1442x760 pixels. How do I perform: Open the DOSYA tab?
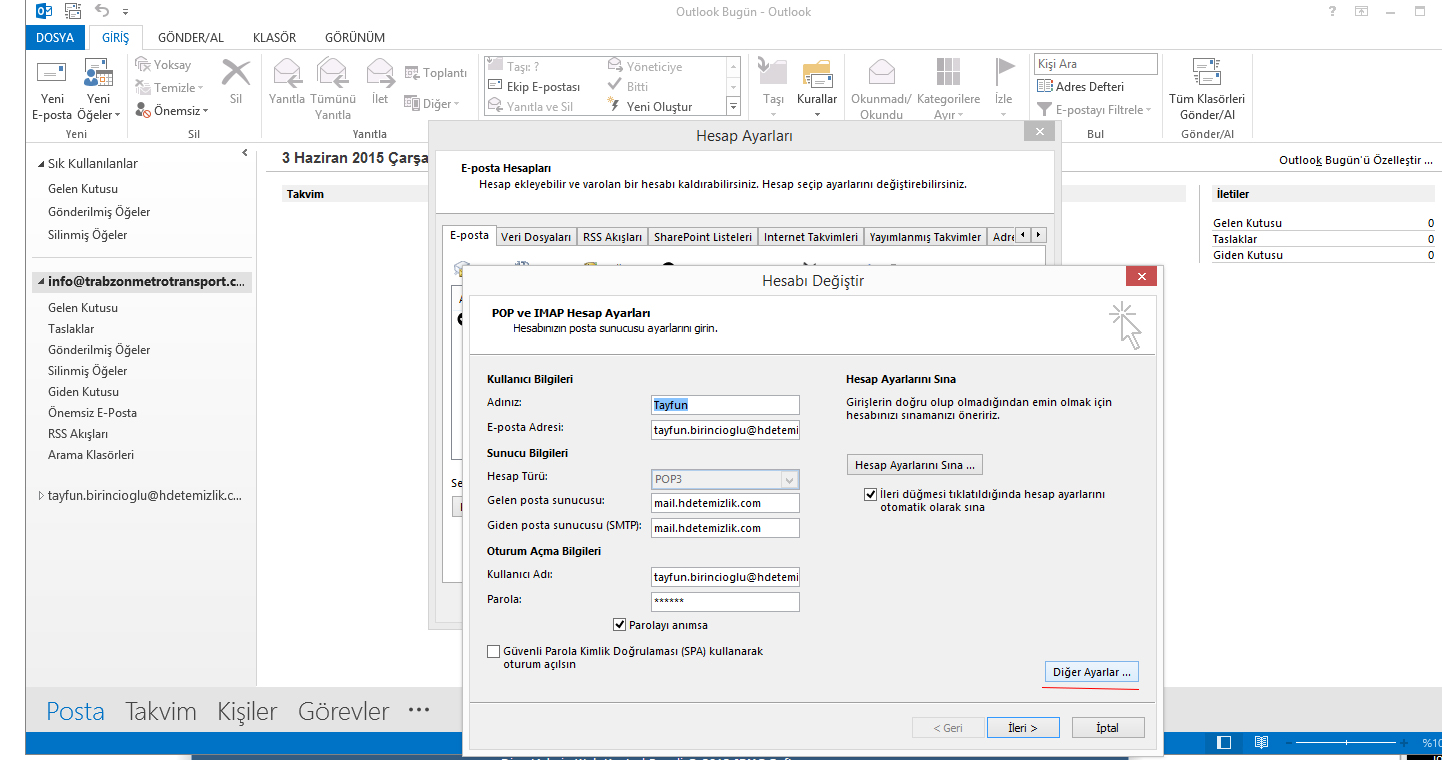coord(55,37)
